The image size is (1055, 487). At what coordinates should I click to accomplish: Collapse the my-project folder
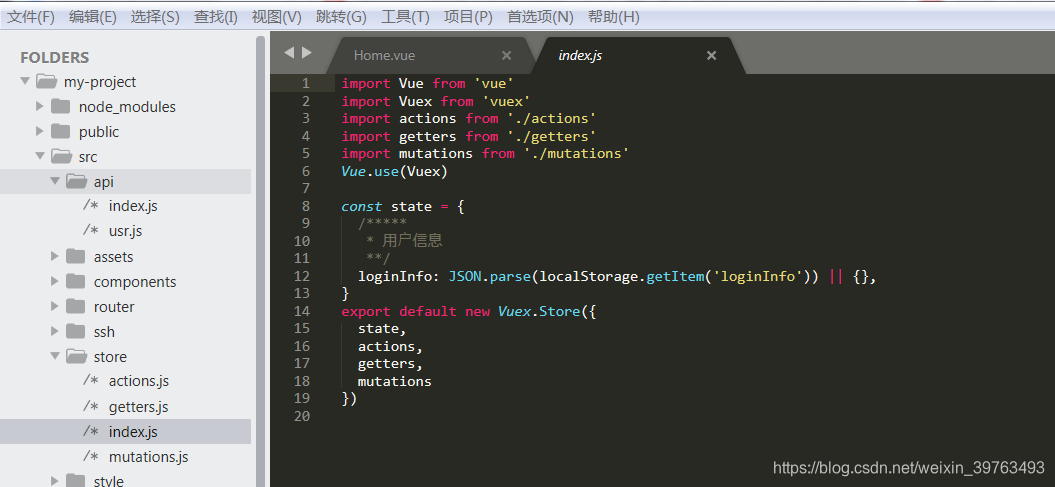[x=25, y=81]
